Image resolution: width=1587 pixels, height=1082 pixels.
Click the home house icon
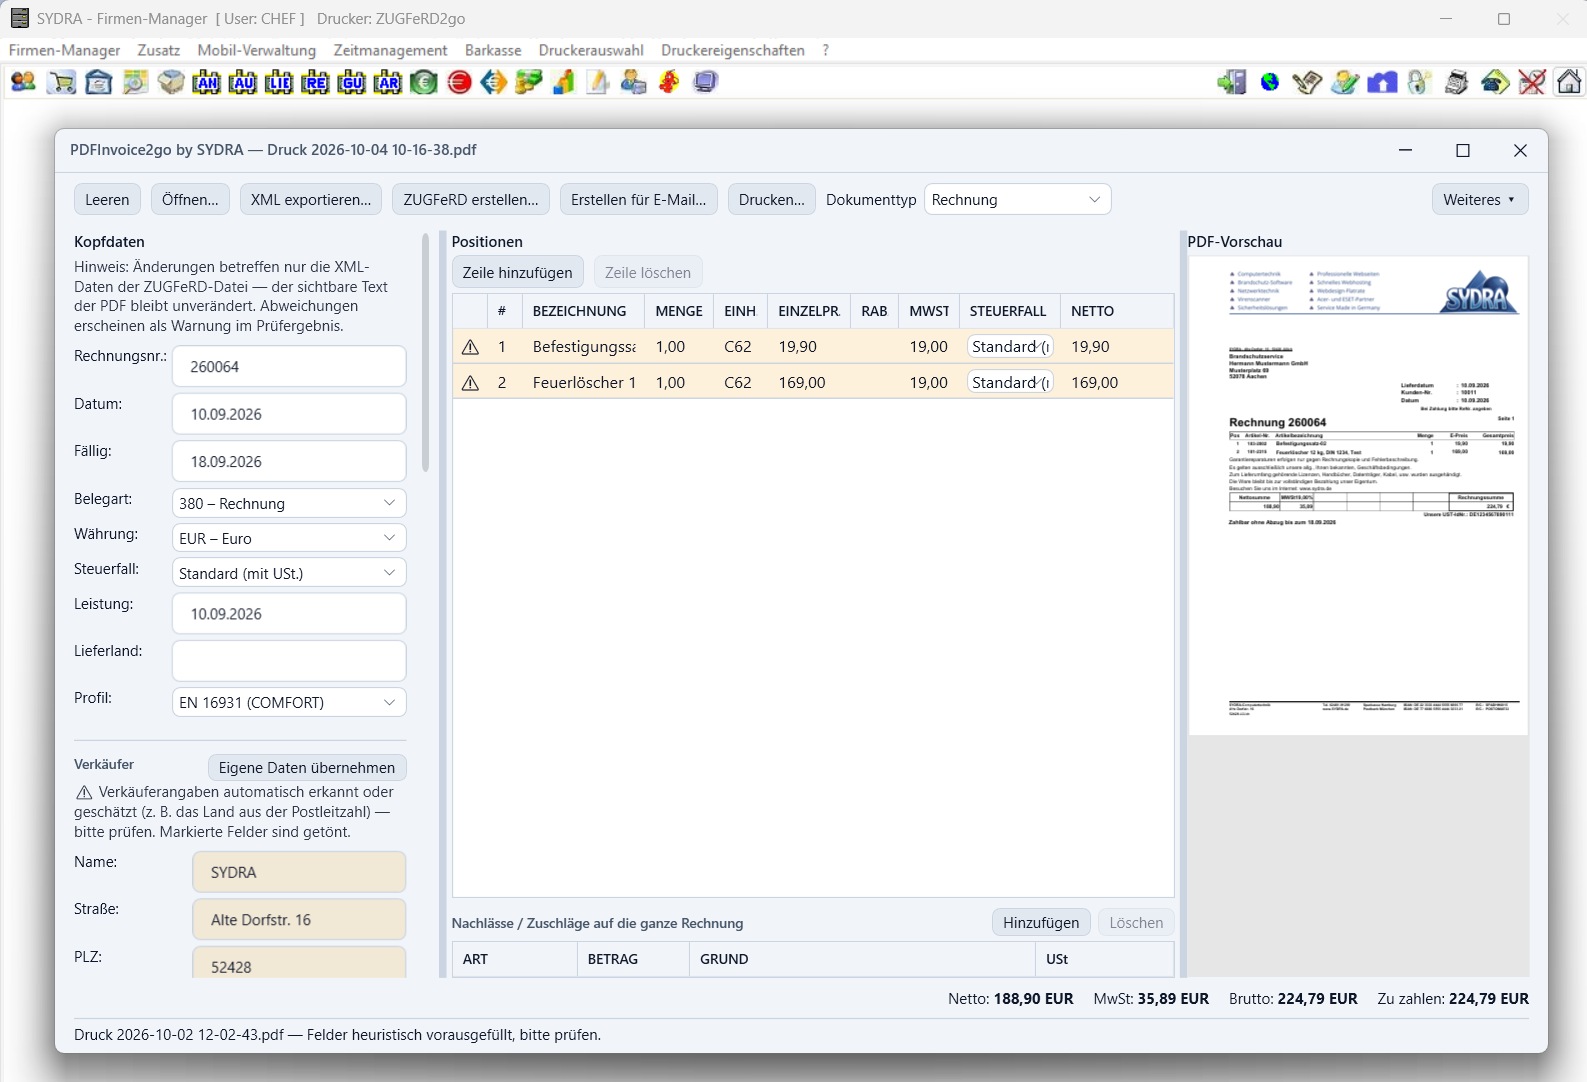(x=1569, y=82)
